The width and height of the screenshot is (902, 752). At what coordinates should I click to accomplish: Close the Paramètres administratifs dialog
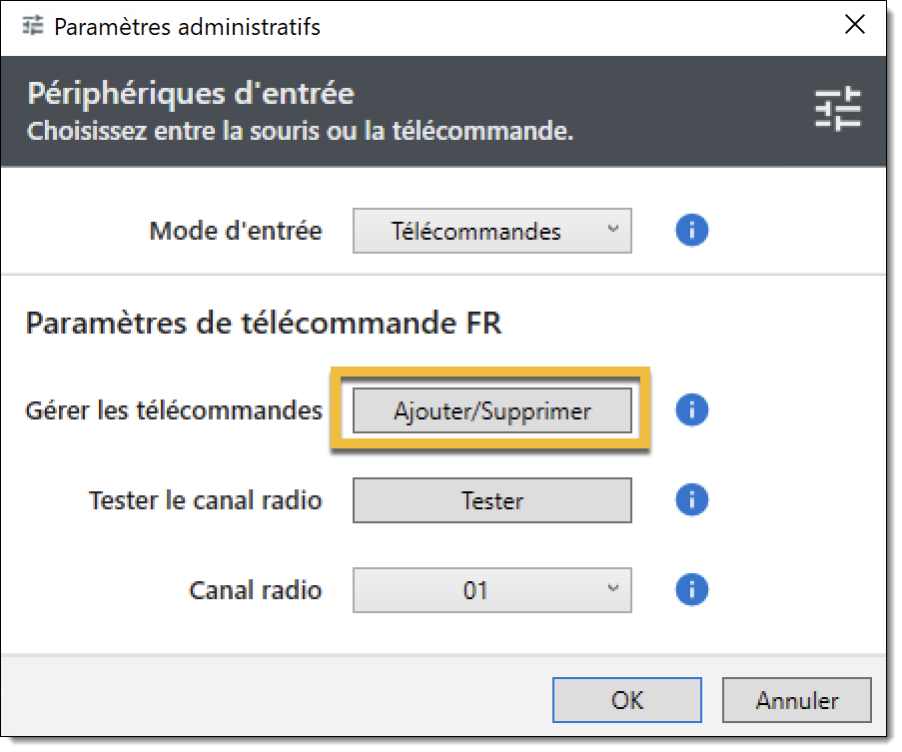point(854,26)
